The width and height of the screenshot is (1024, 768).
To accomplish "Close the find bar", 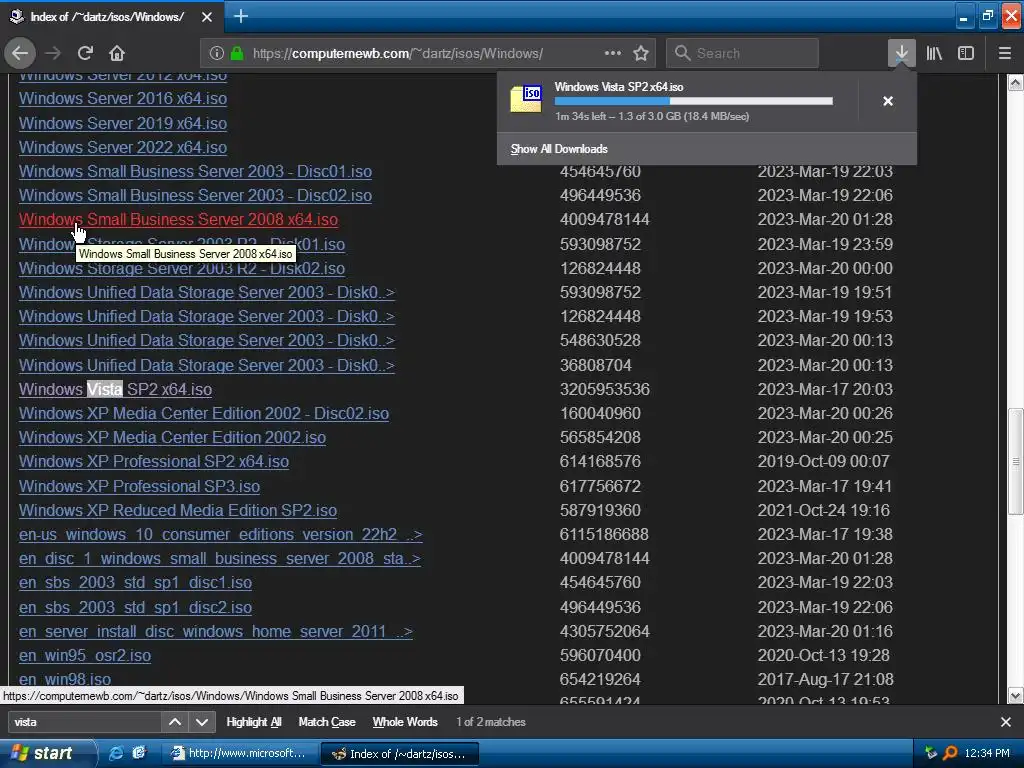I will point(1006,722).
